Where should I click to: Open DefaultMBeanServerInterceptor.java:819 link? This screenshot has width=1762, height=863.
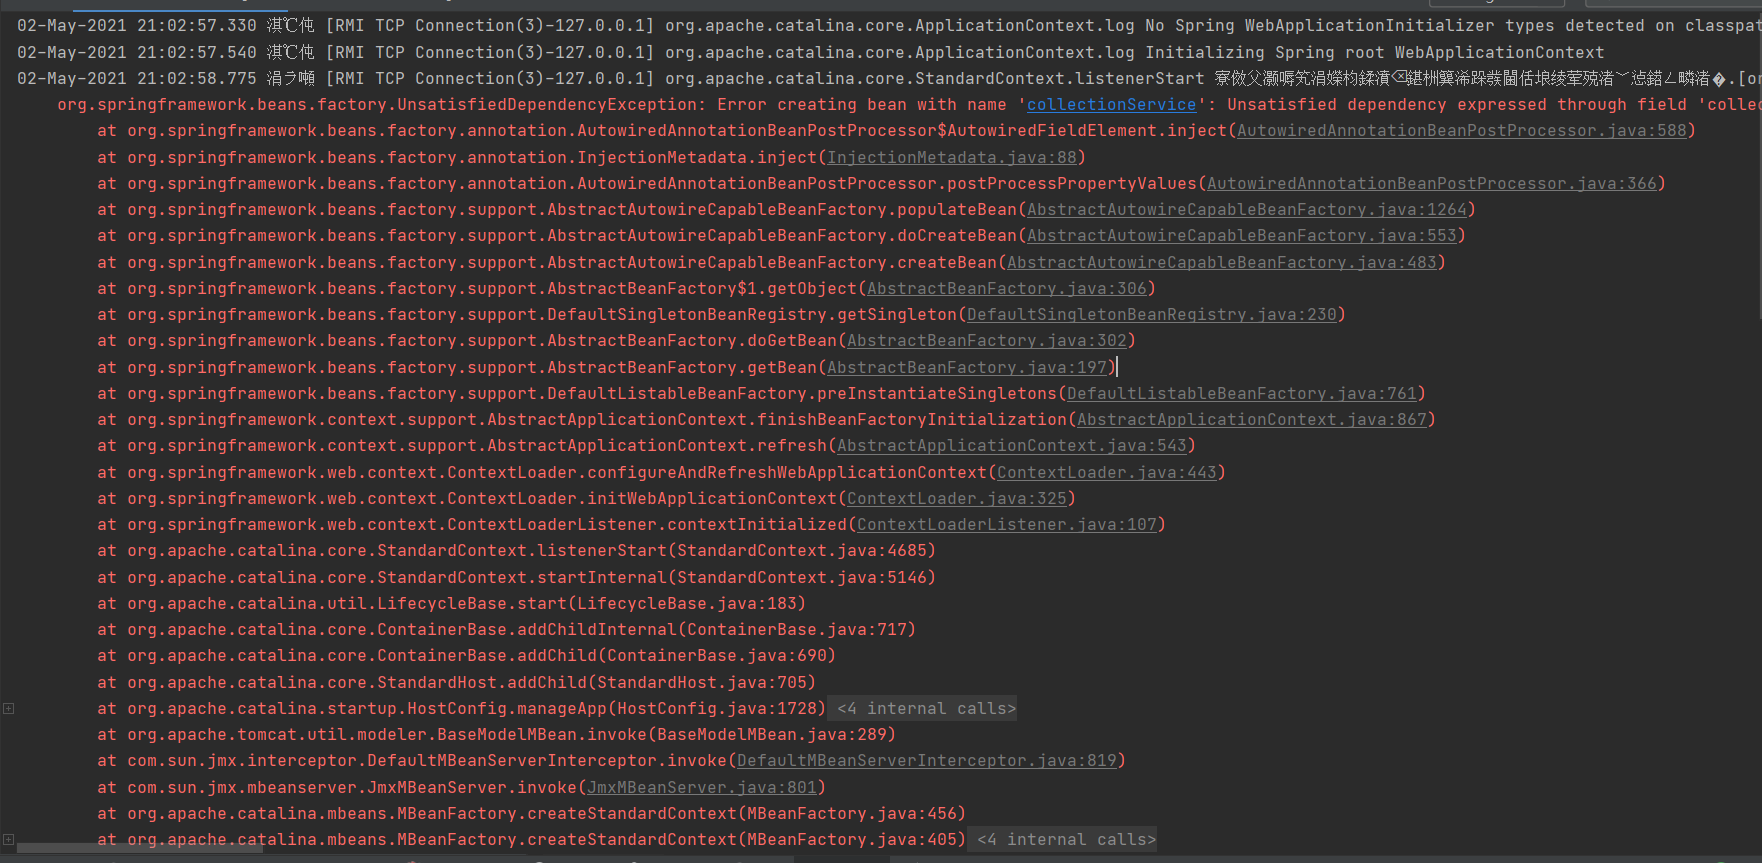pos(926,761)
